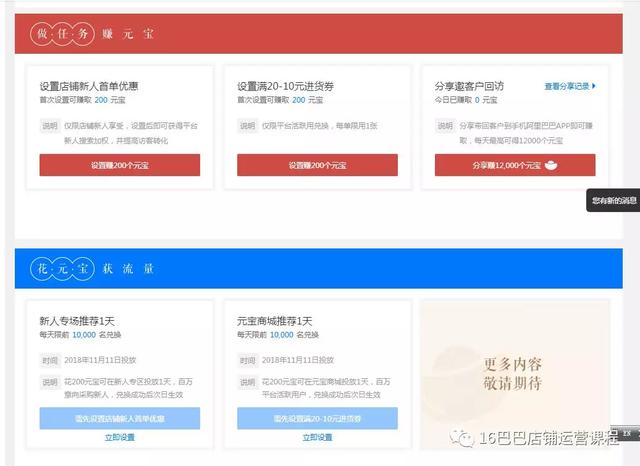Click the 赚元宝 heading text in red banner
Screen dimensions: 640x466
[x=128, y=33]
